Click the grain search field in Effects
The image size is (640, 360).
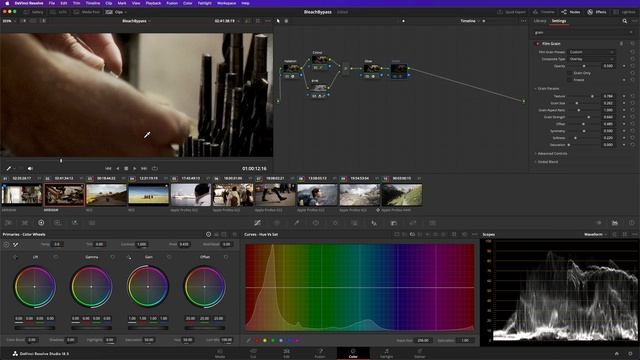point(584,32)
